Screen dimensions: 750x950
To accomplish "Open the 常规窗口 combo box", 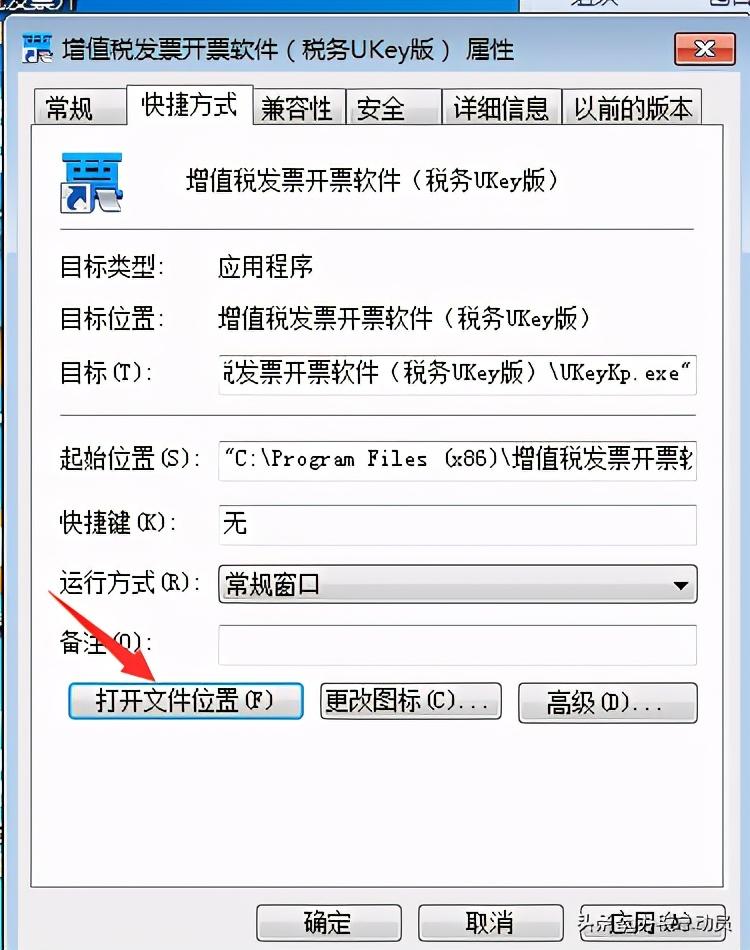I will tap(457, 585).
